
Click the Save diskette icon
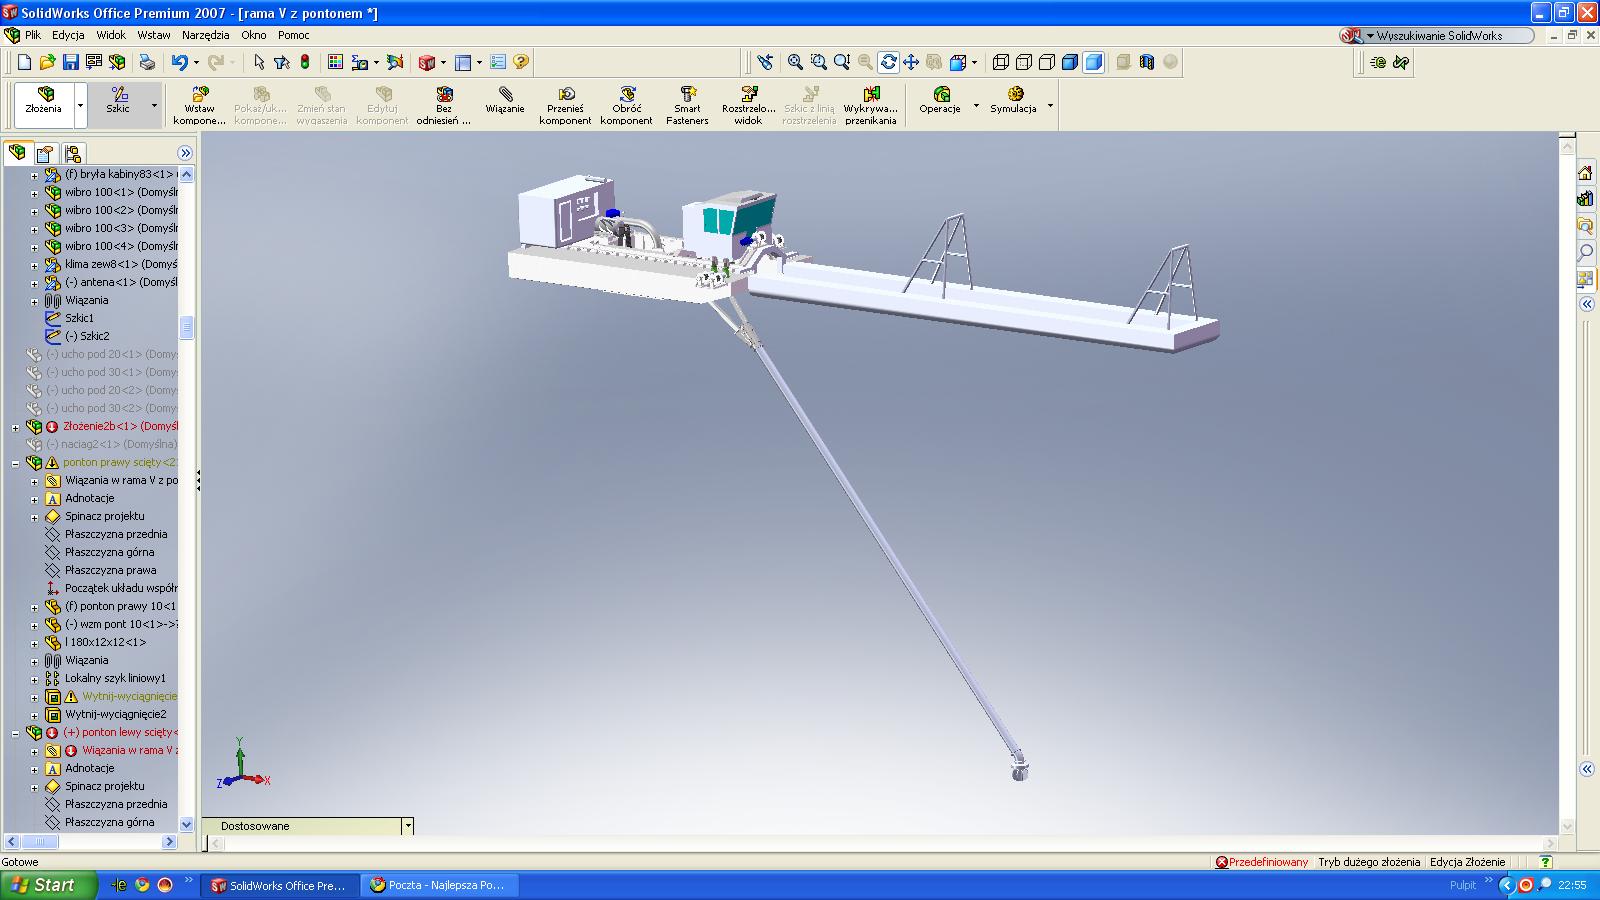click(x=70, y=62)
